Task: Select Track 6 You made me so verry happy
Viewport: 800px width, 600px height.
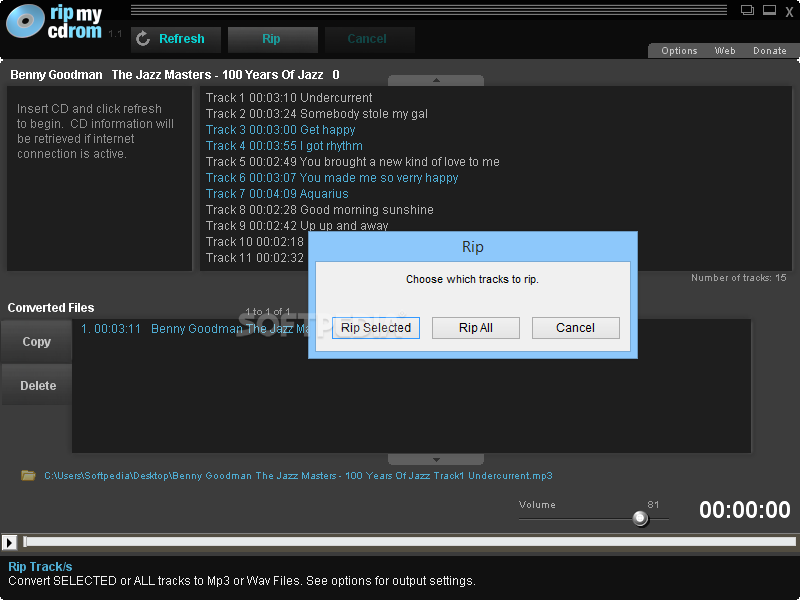Action: point(332,178)
